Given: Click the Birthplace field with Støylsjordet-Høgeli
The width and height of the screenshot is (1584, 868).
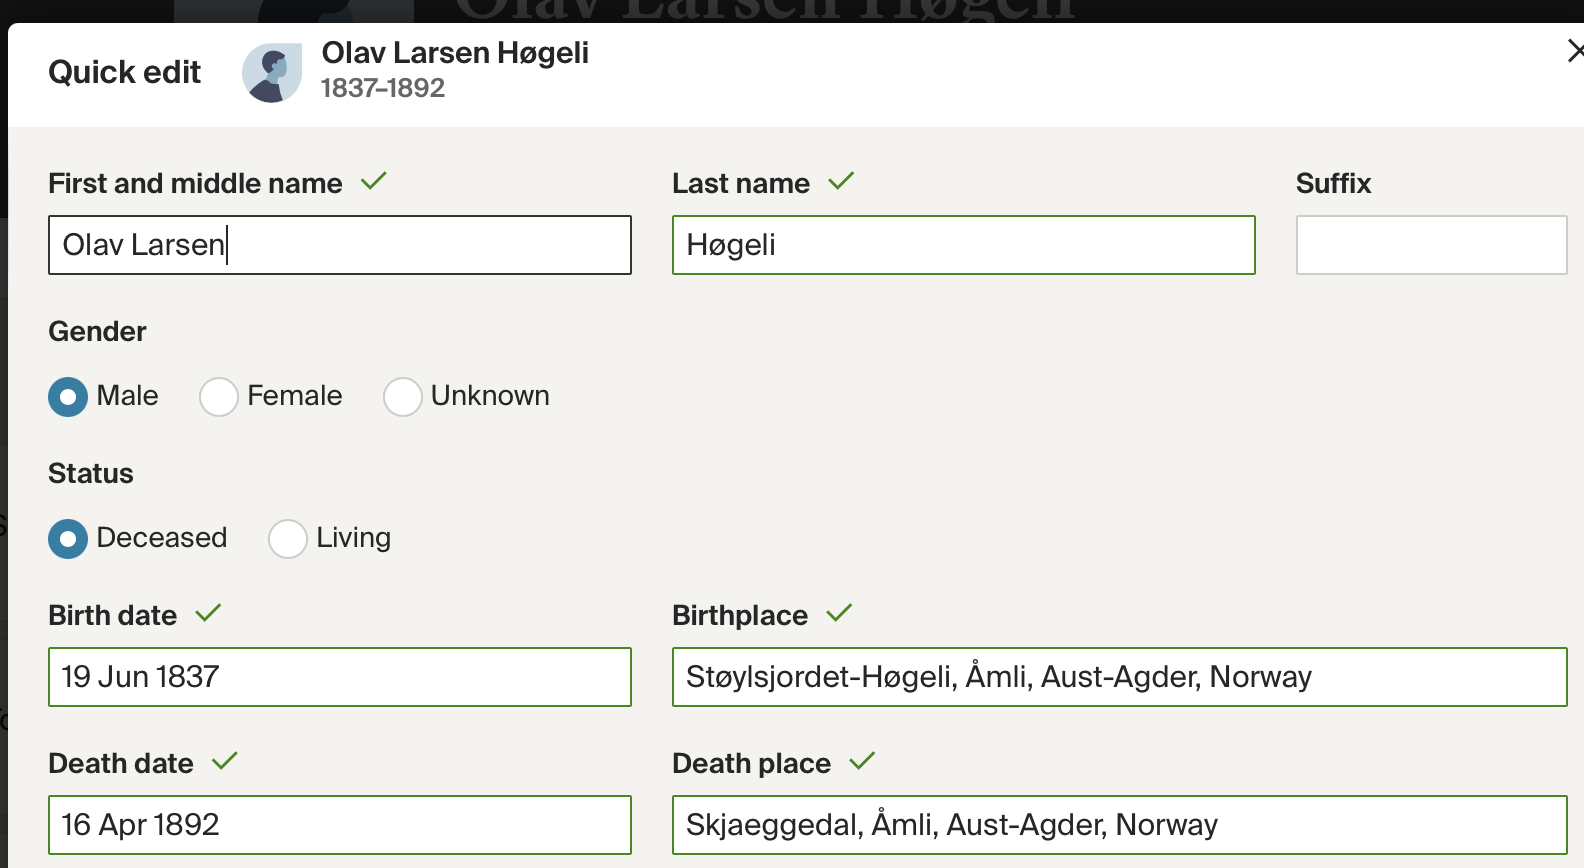Looking at the screenshot, I should 1119,677.
